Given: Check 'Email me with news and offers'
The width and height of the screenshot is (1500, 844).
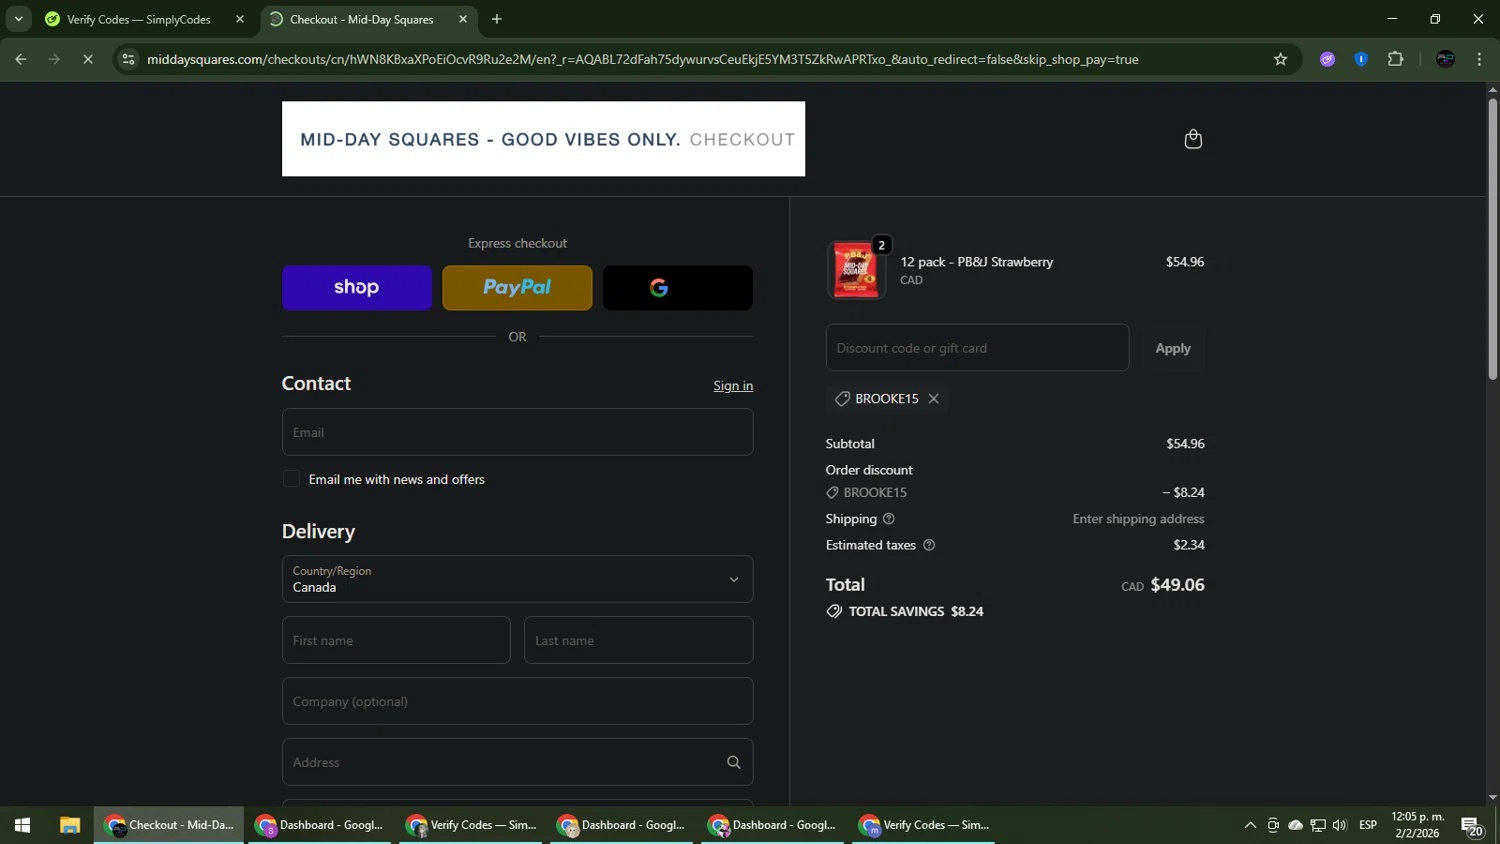Looking at the screenshot, I should tap(291, 479).
